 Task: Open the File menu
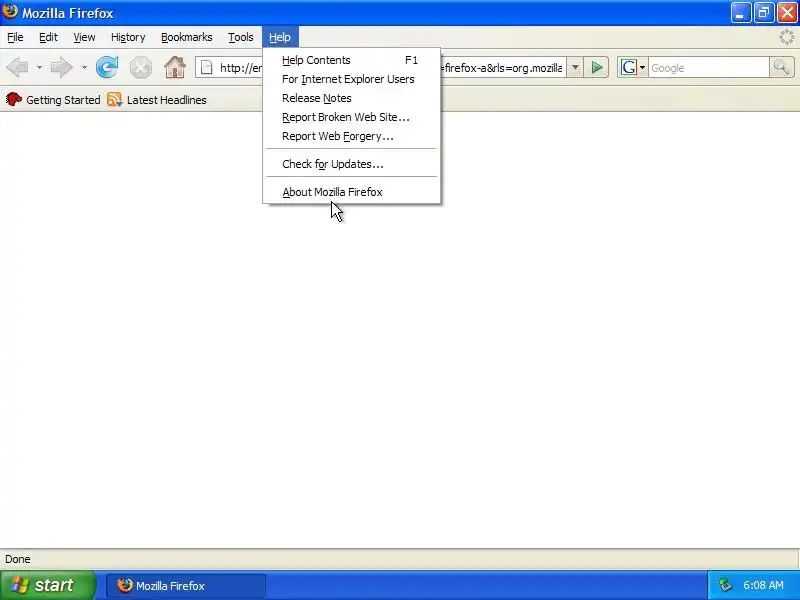pyautogui.click(x=15, y=37)
